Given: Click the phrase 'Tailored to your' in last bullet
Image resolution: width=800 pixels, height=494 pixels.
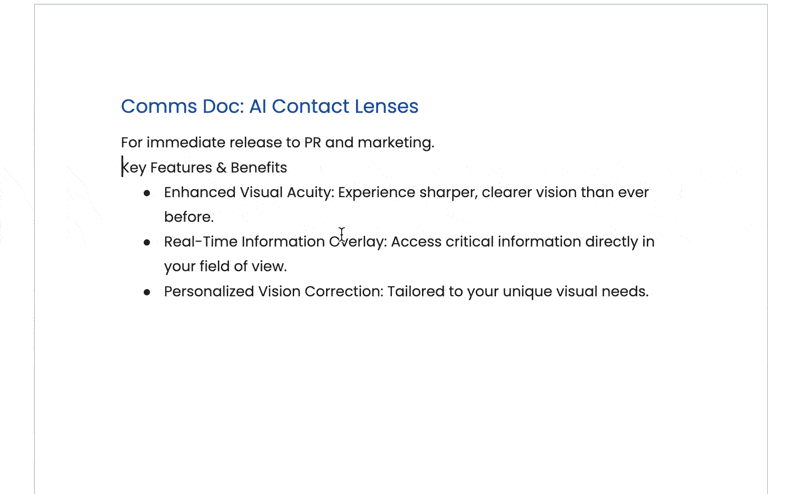Looking at the screenshot, I should pyautogui.click(x=443, y=291).
